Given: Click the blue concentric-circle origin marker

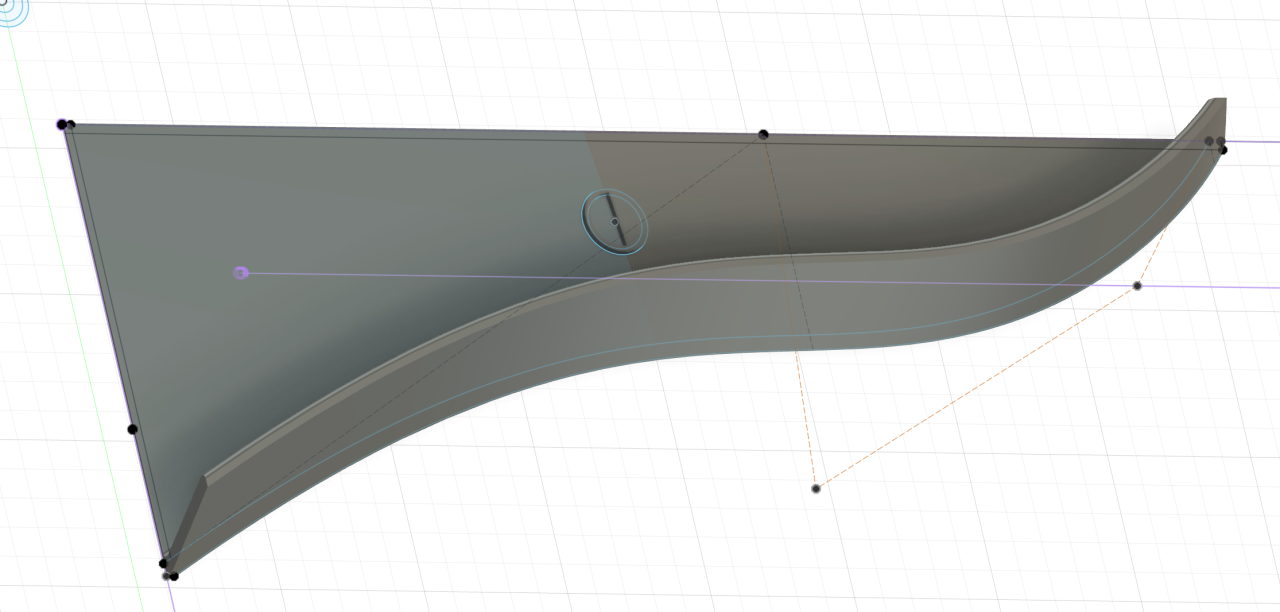Looking at the screenshot, I should tap(10, 9).
